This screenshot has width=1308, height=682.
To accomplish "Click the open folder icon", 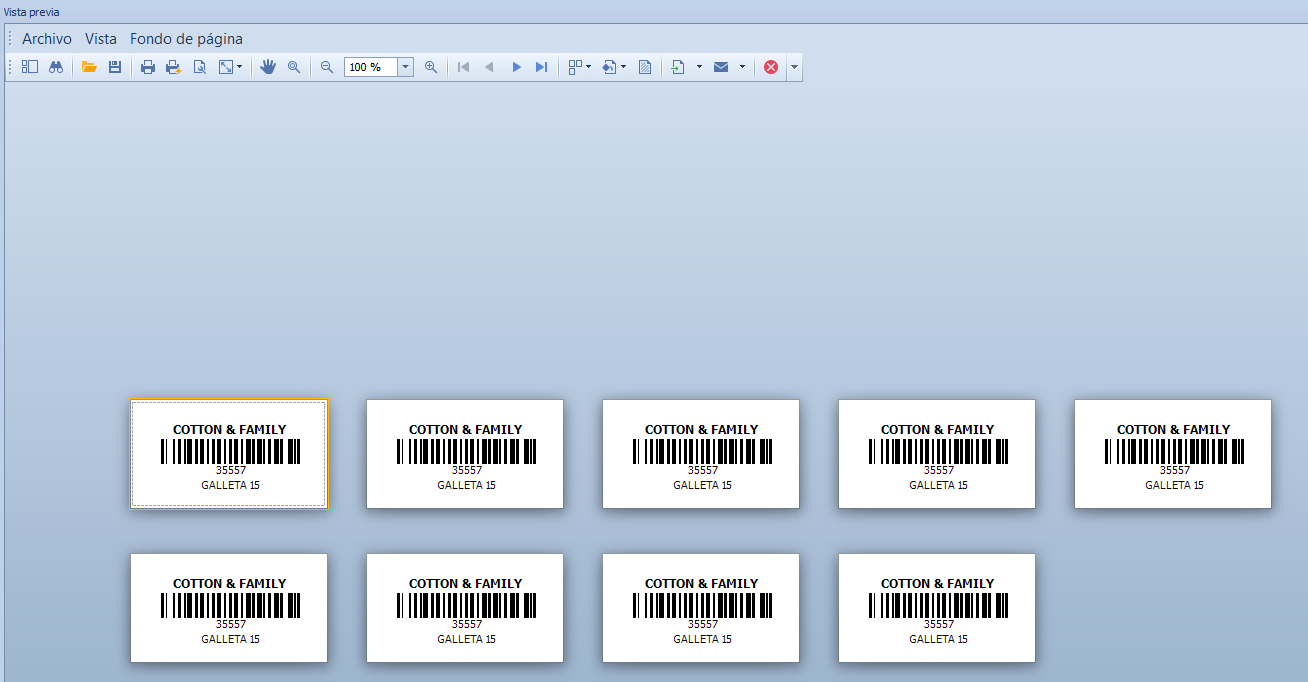I will click(x=89, y=67).
